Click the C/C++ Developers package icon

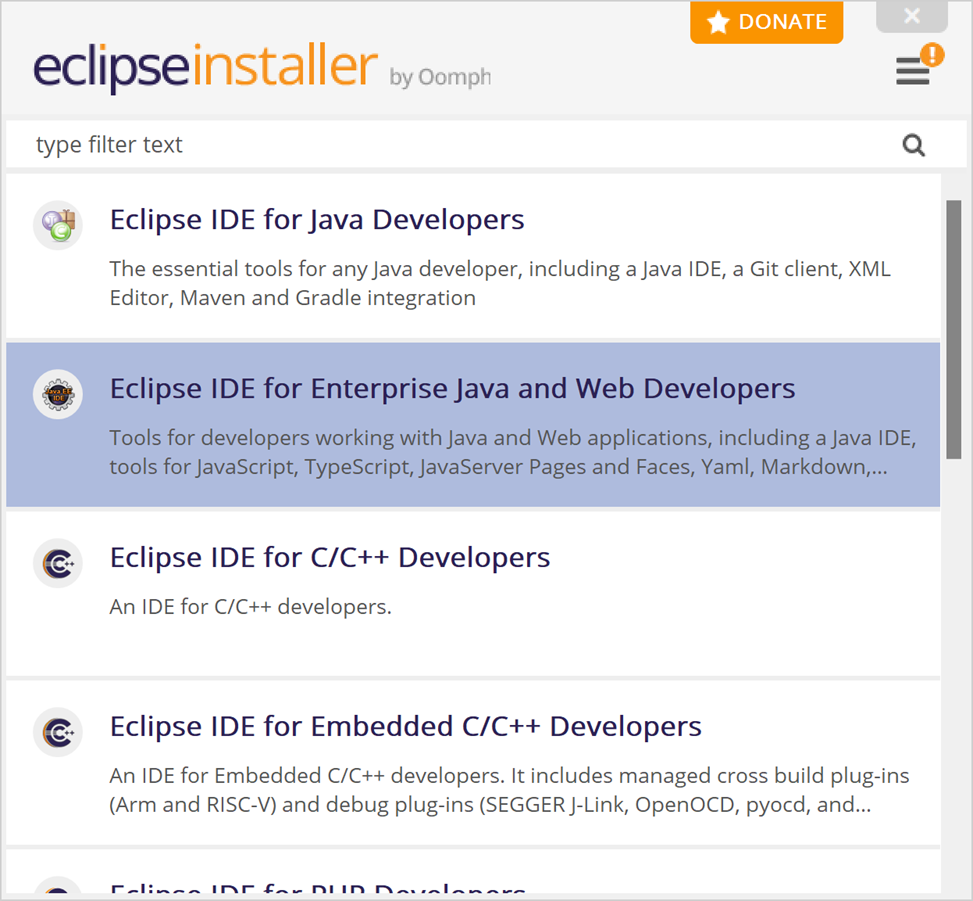(x=58, y=563)
